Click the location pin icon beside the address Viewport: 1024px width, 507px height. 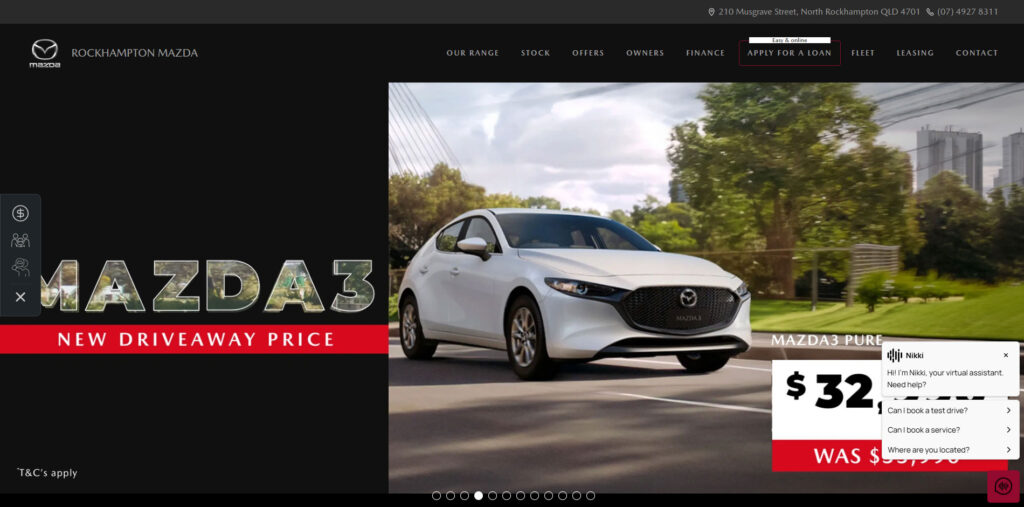[711, 12]
